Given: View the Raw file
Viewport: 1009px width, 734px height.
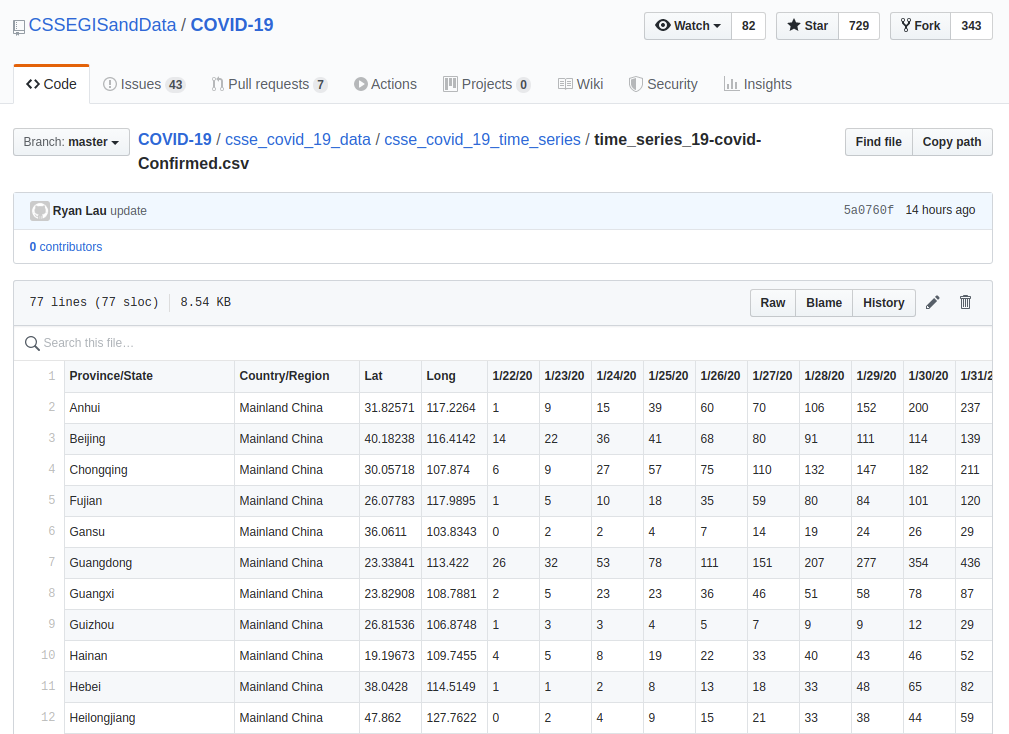Looking at the screenshot, I should pos(773,303).
